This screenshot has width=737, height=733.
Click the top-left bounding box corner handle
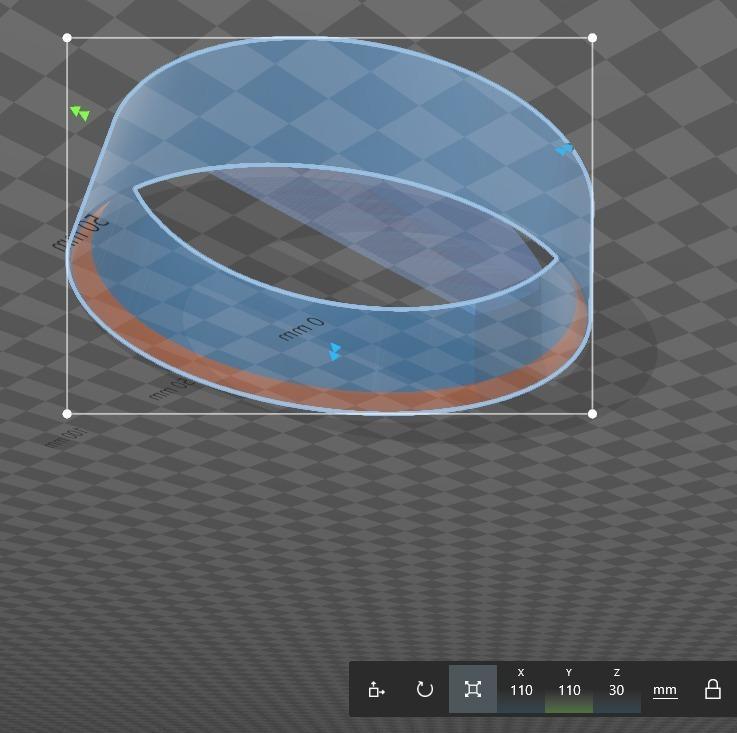tap(67, 38)
